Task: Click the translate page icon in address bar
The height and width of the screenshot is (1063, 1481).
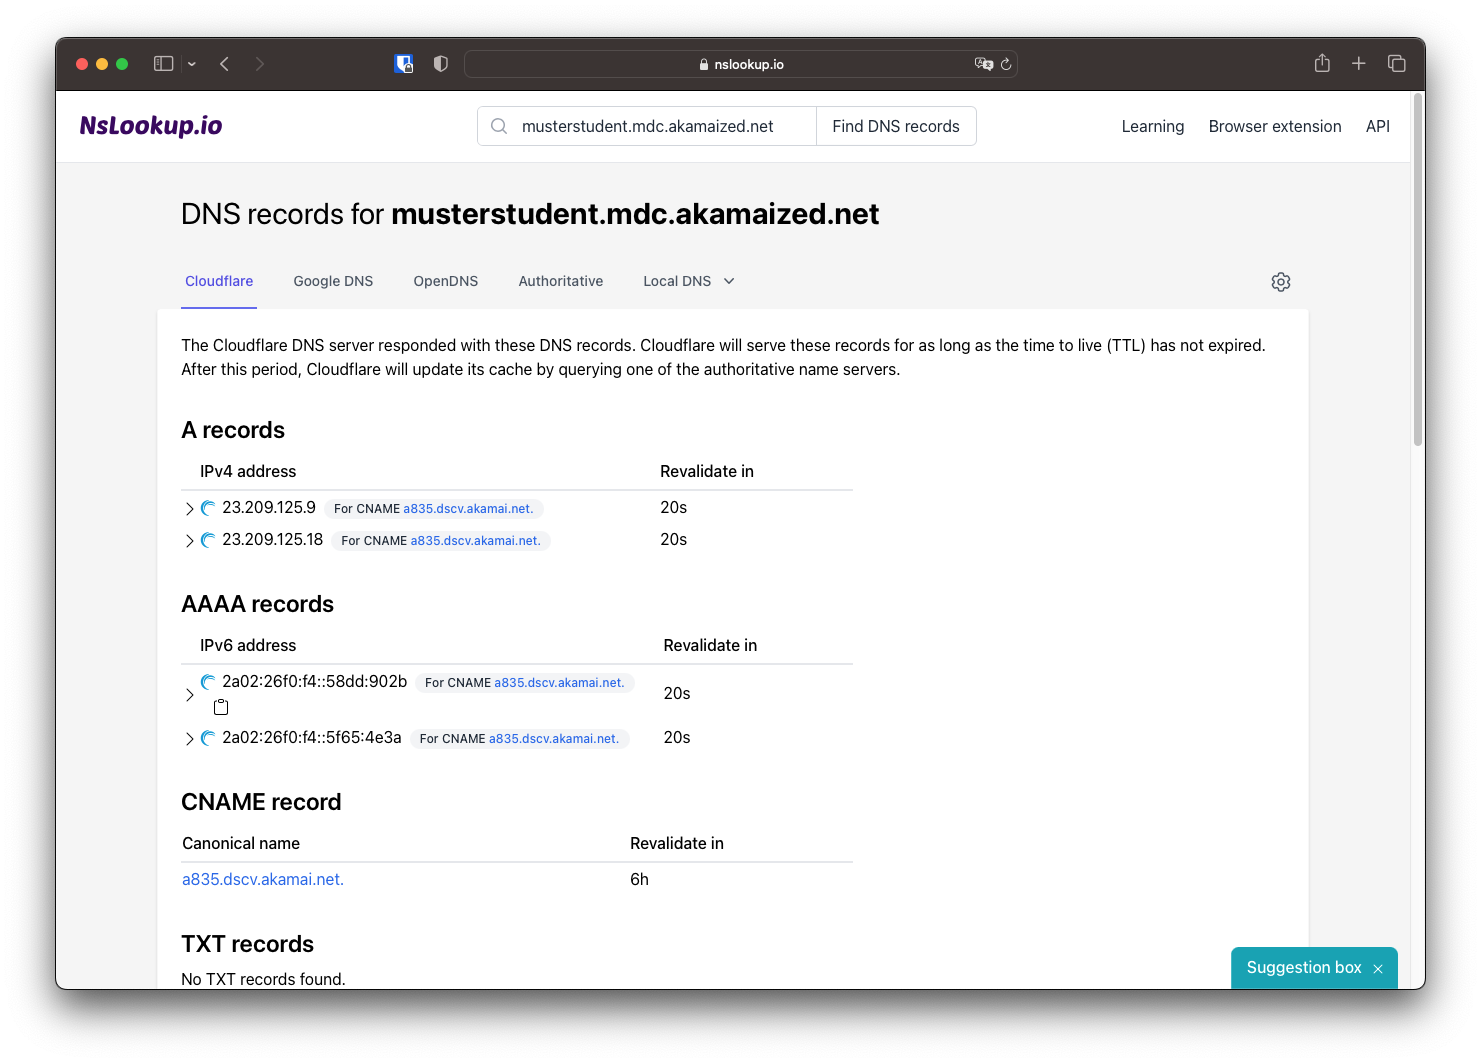Action: (x=983, y=64)
